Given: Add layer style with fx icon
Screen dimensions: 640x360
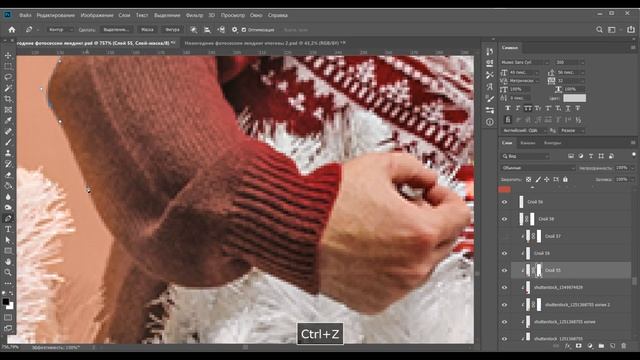Looking at the screenshot, I should [567, 346].
